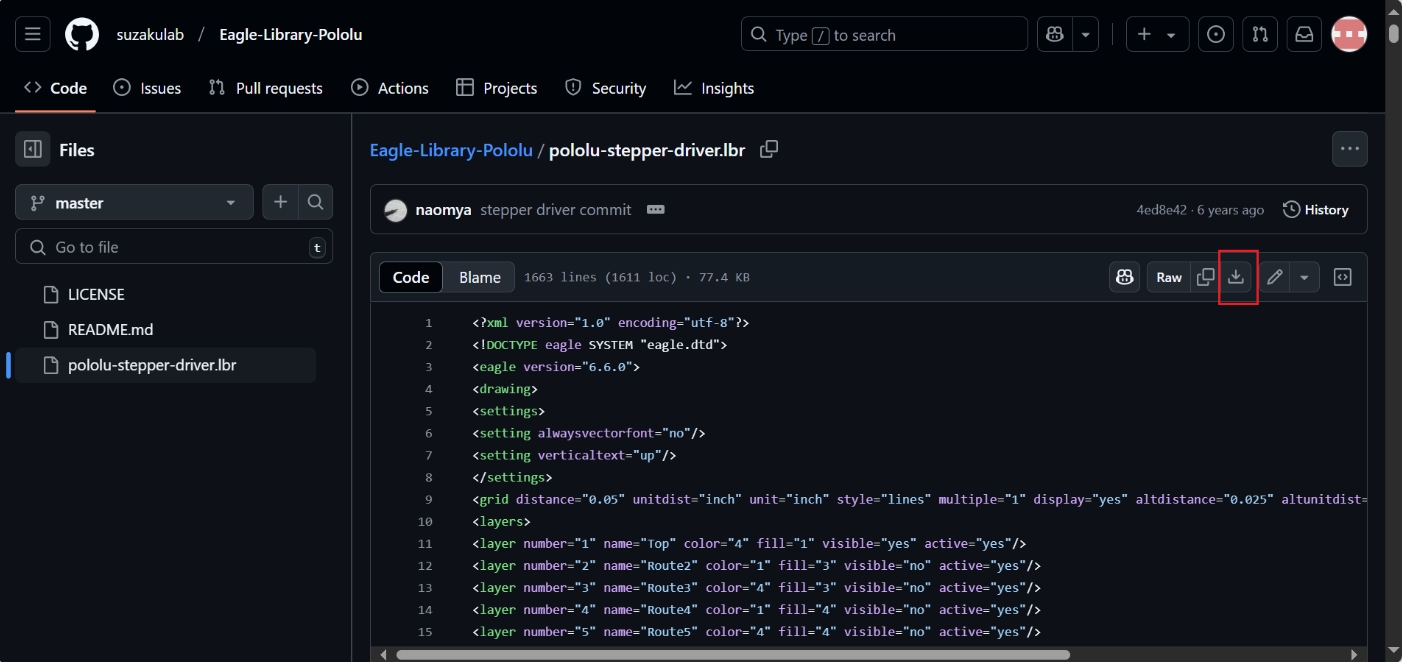Go to GitHub homepage via Octocat logo
This screenshot has width=1402, height=662.
pos(82,34)
